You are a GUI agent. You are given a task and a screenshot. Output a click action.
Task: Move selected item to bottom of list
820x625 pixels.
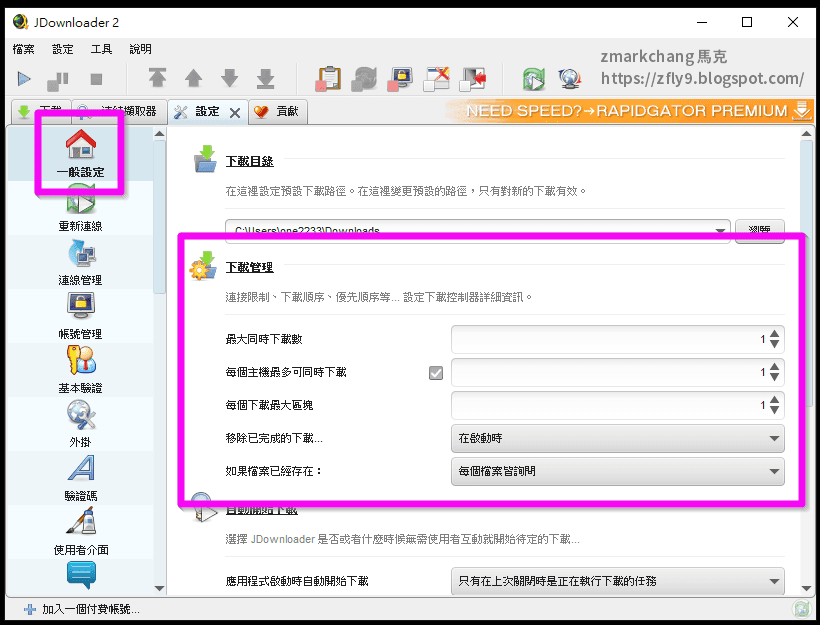pos(266,78)
